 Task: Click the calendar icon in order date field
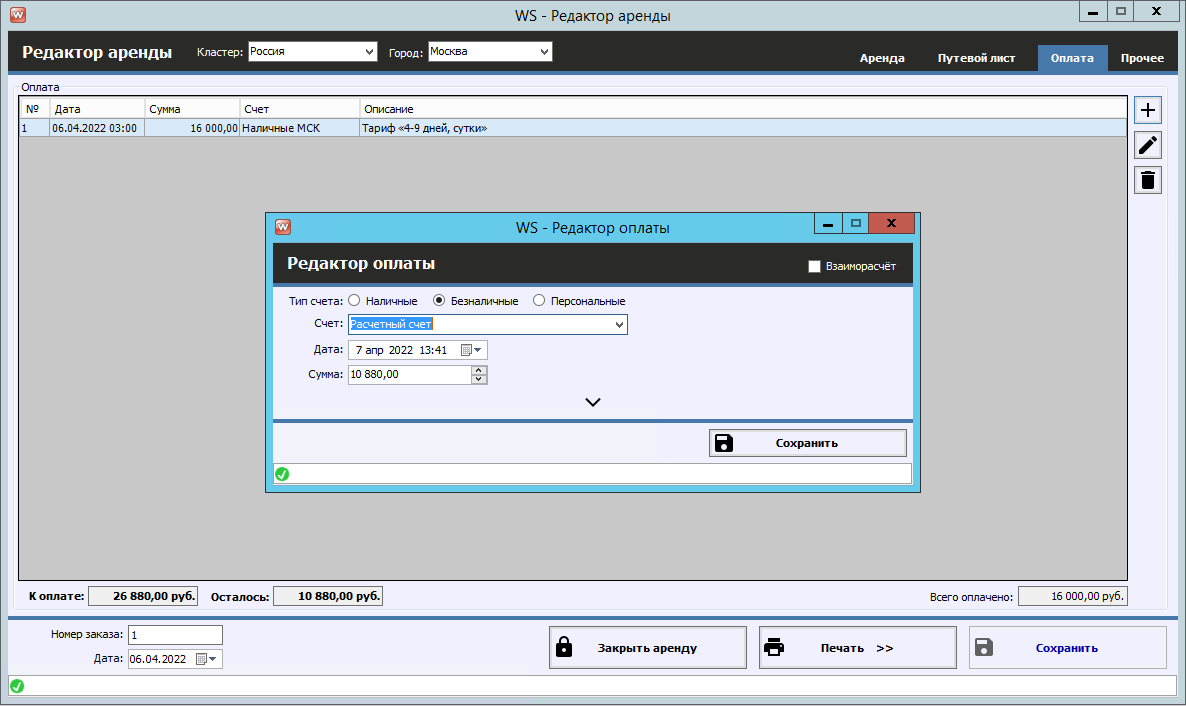202,659
